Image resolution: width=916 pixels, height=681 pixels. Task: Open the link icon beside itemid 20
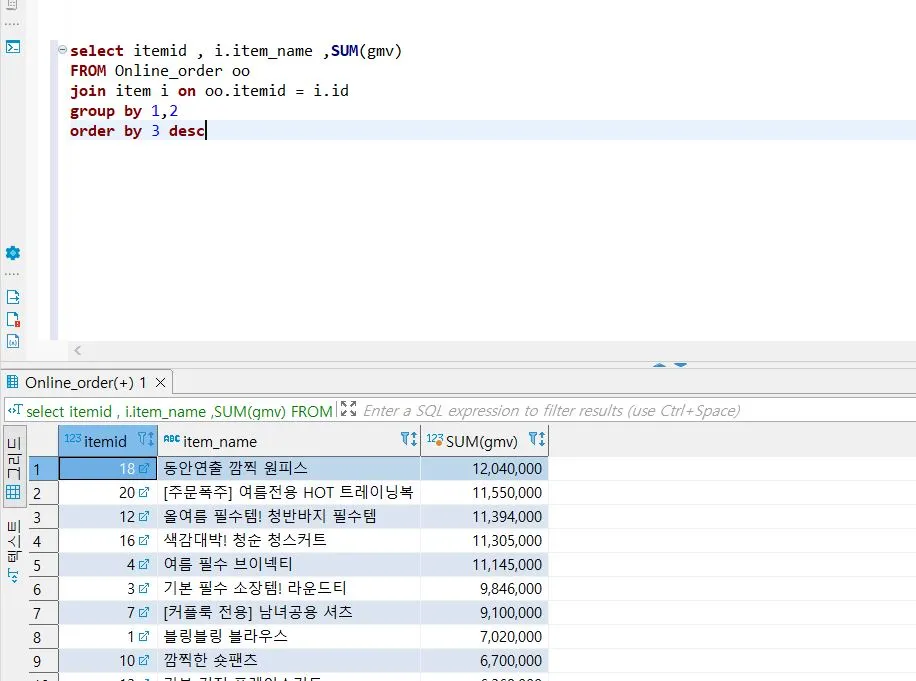(144, 492)
